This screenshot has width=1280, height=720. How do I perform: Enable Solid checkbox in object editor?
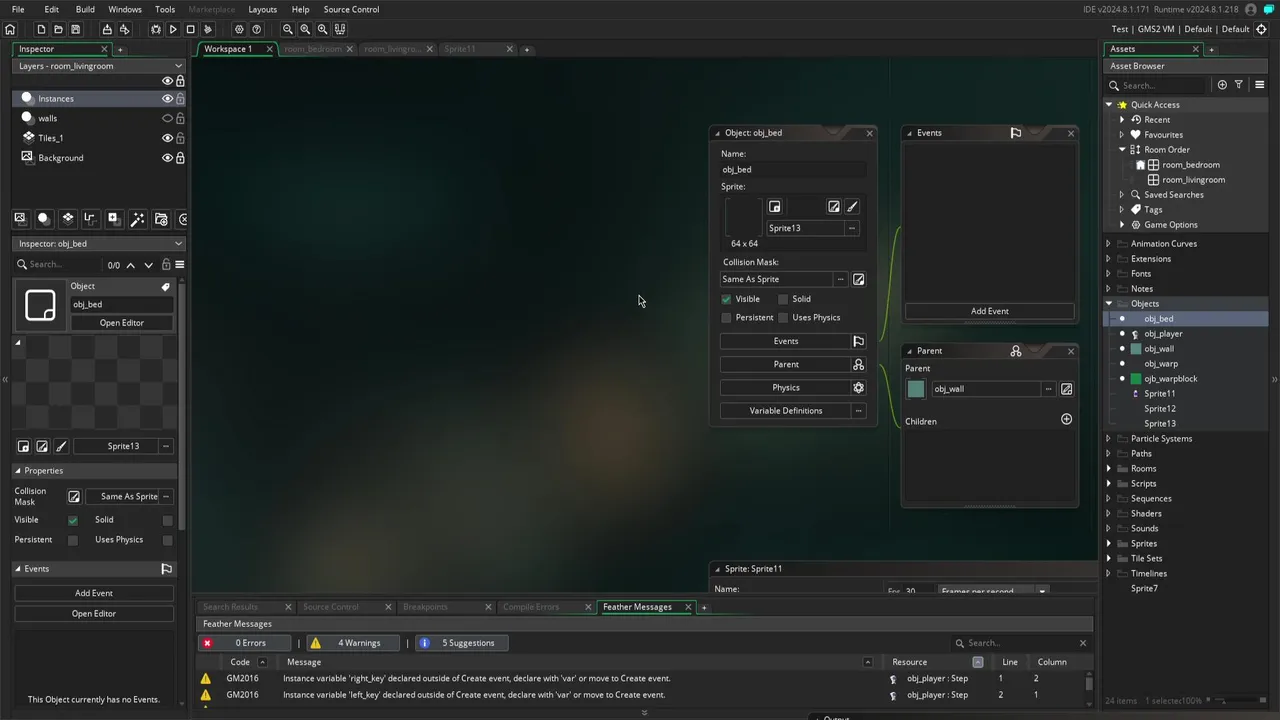pos(783,299)
